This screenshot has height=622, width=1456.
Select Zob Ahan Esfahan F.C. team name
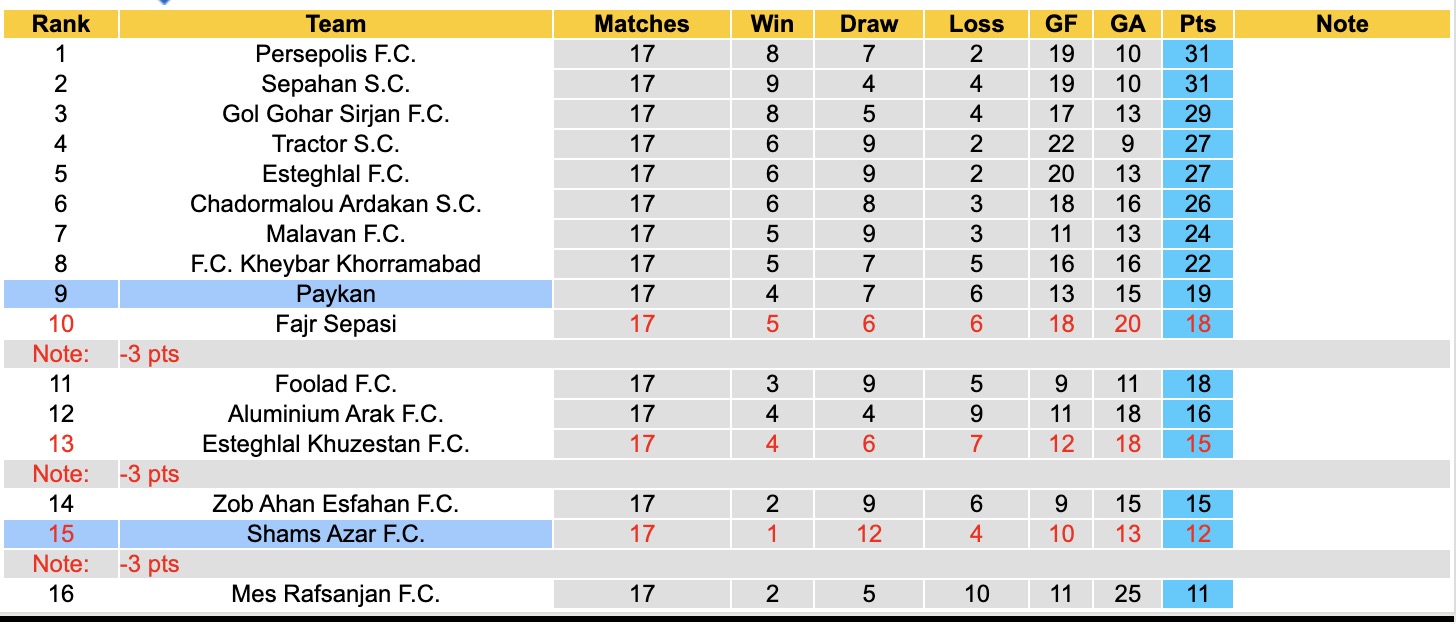336,504
